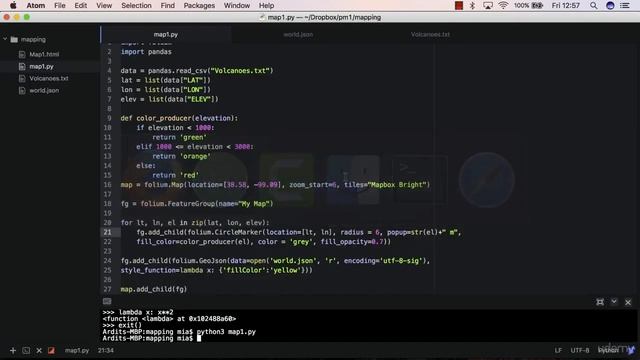Click the 'green' return string
This screenshot has width=640, height=360.
[x=193, y=138]
